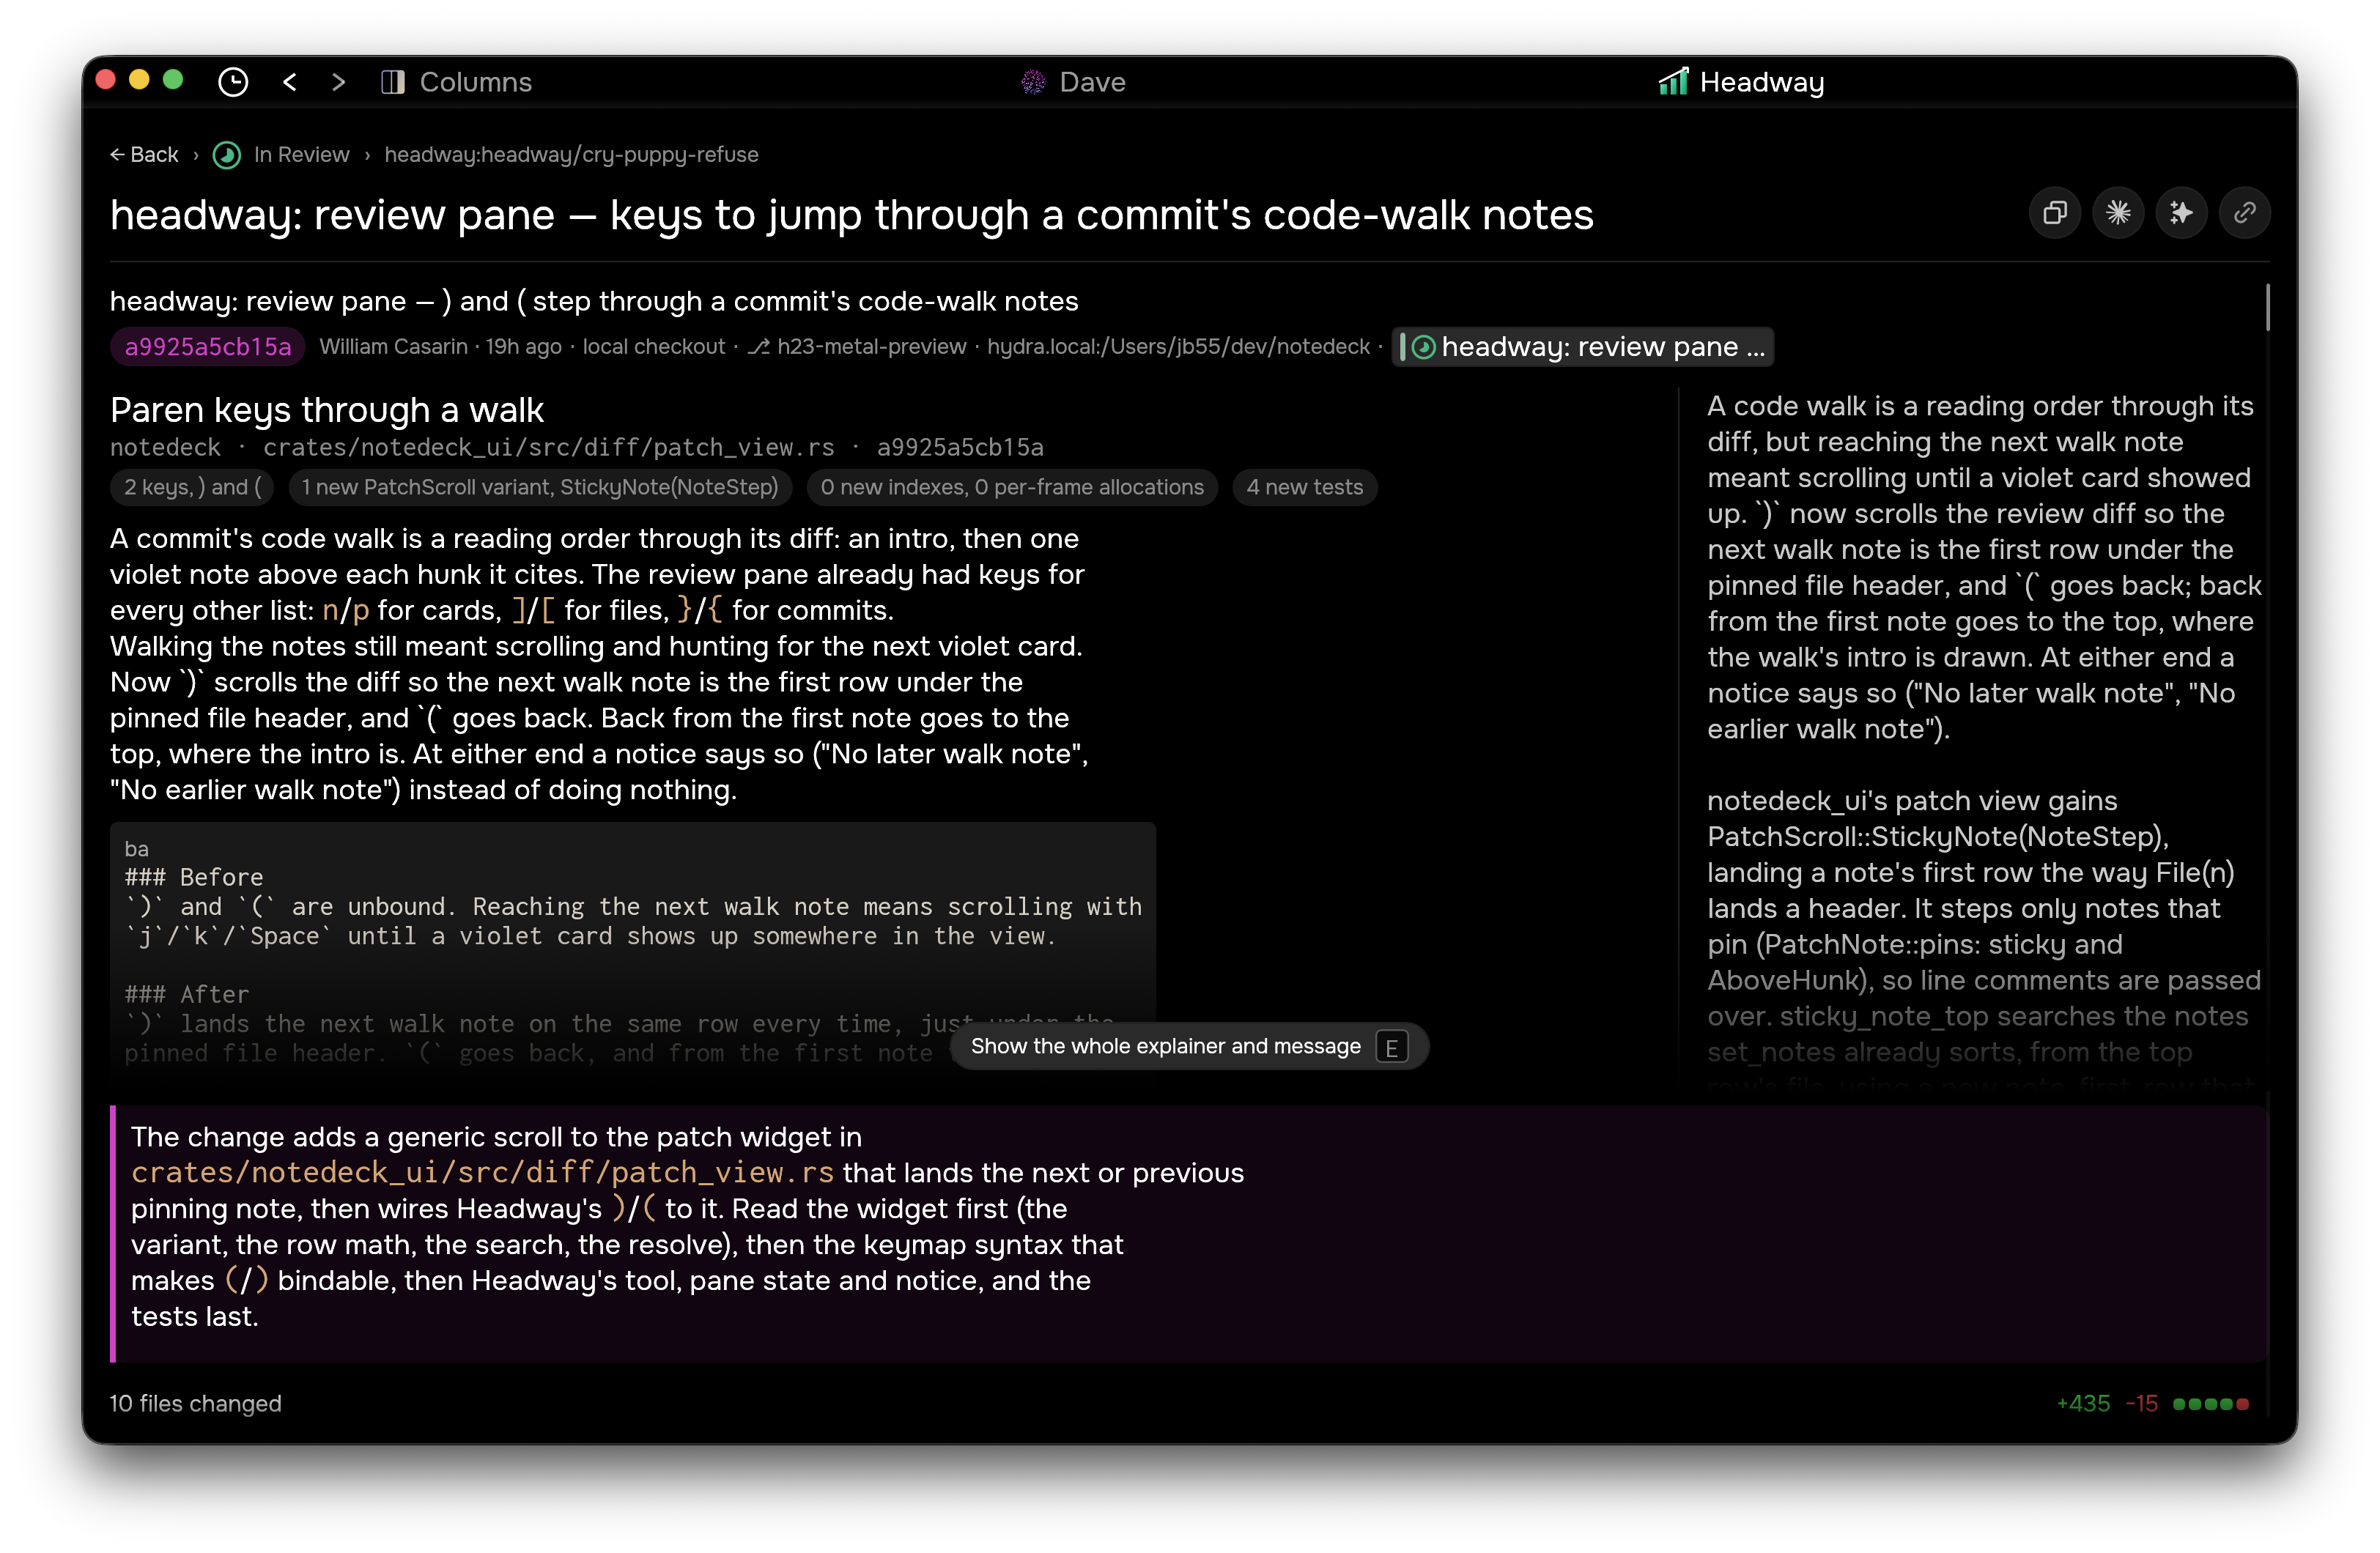
Task: Click the Columns label in the toolbar
Action: click(x=476, y=82)
